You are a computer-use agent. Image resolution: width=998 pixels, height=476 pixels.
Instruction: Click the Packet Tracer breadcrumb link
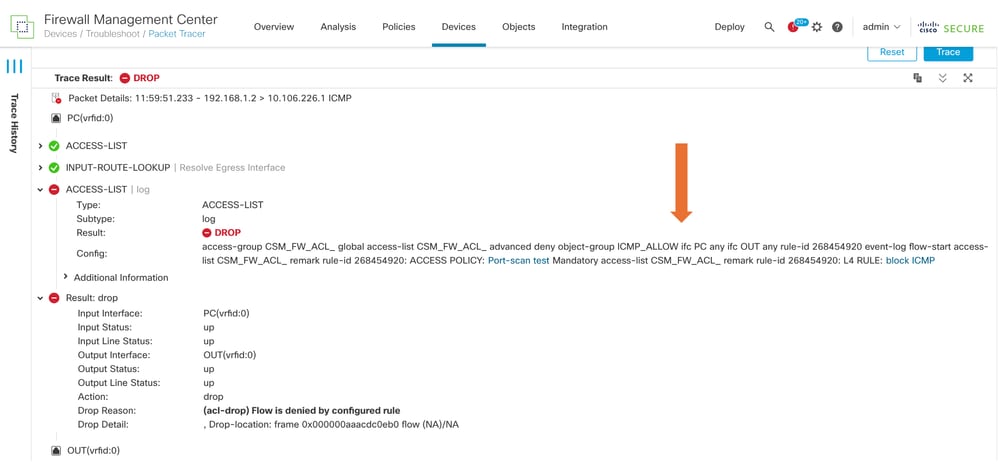pos(177,34)
